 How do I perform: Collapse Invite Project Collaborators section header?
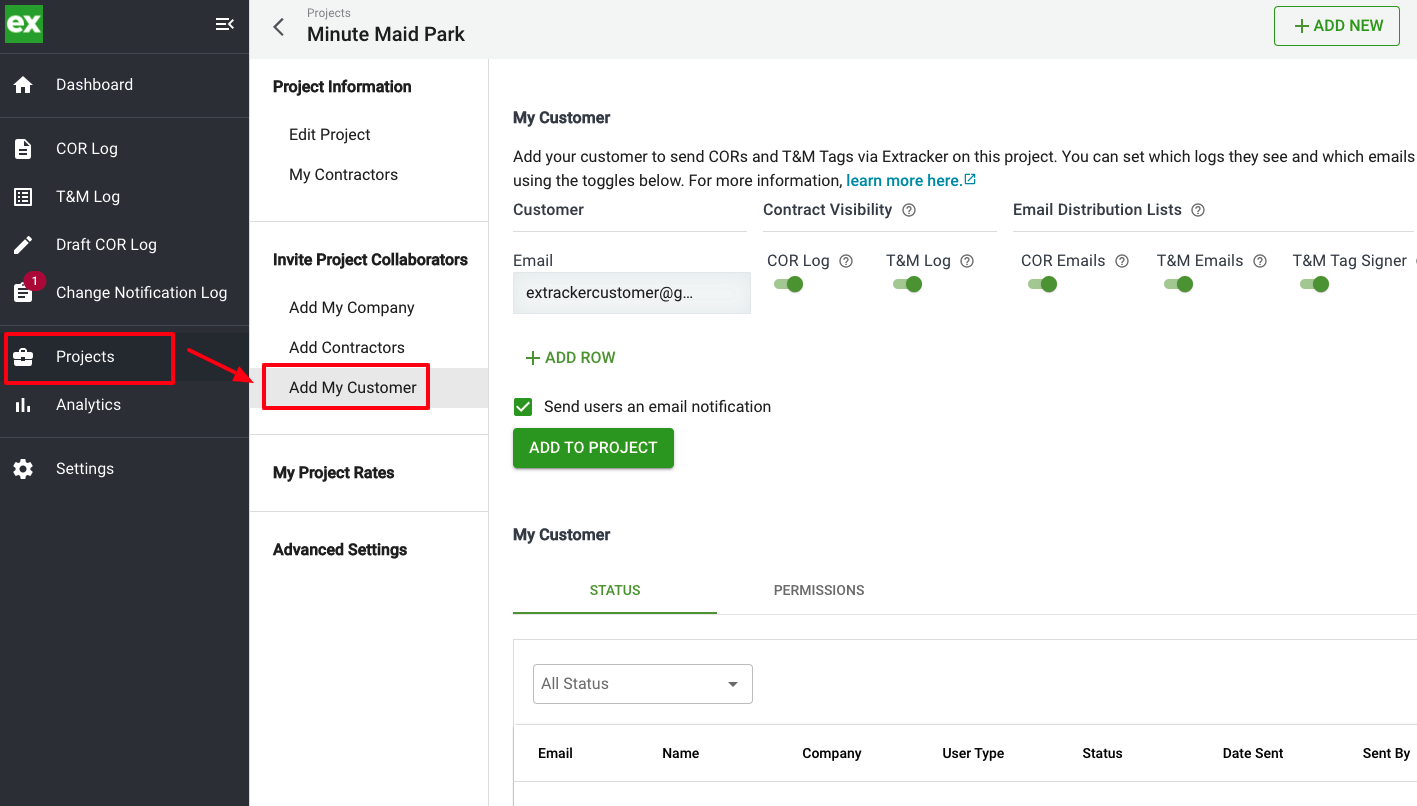pyautogui.click(x=370, y=260)
